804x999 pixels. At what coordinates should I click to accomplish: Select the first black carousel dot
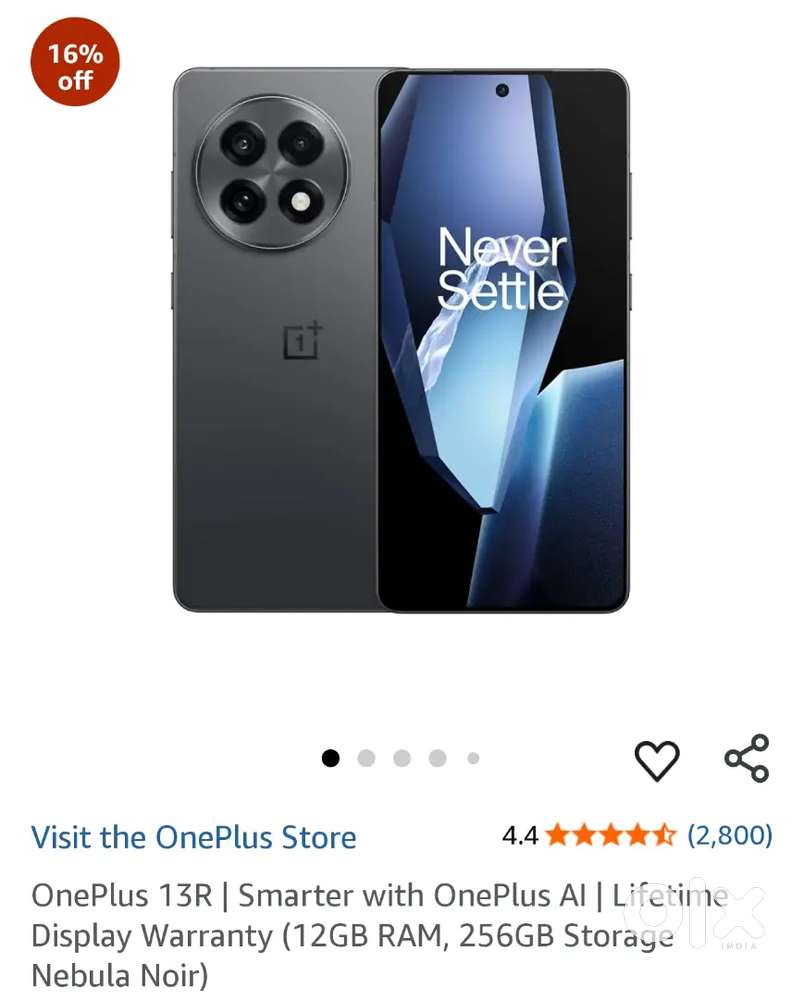click(331, 758)
